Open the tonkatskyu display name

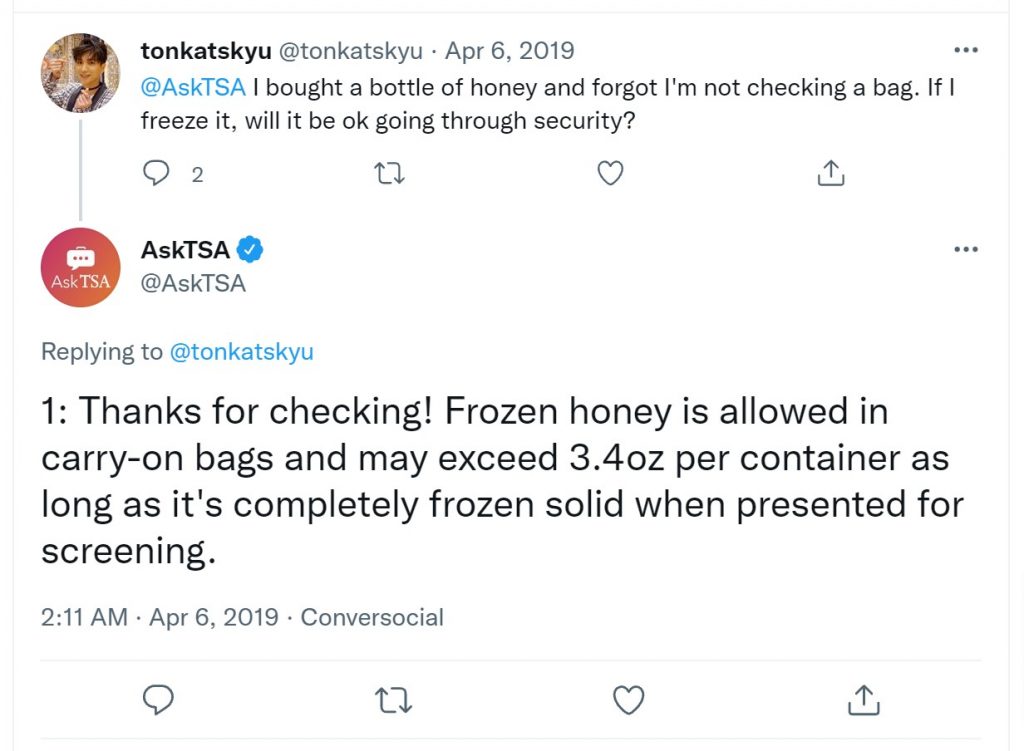click(x=206, y=50)
